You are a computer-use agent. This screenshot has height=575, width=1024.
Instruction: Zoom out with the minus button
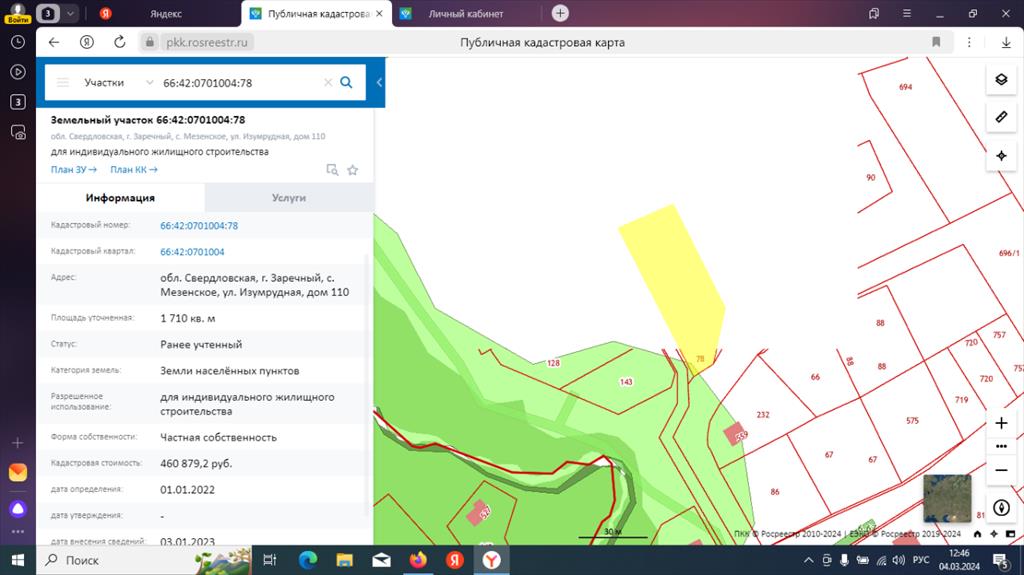point(1001,470)
